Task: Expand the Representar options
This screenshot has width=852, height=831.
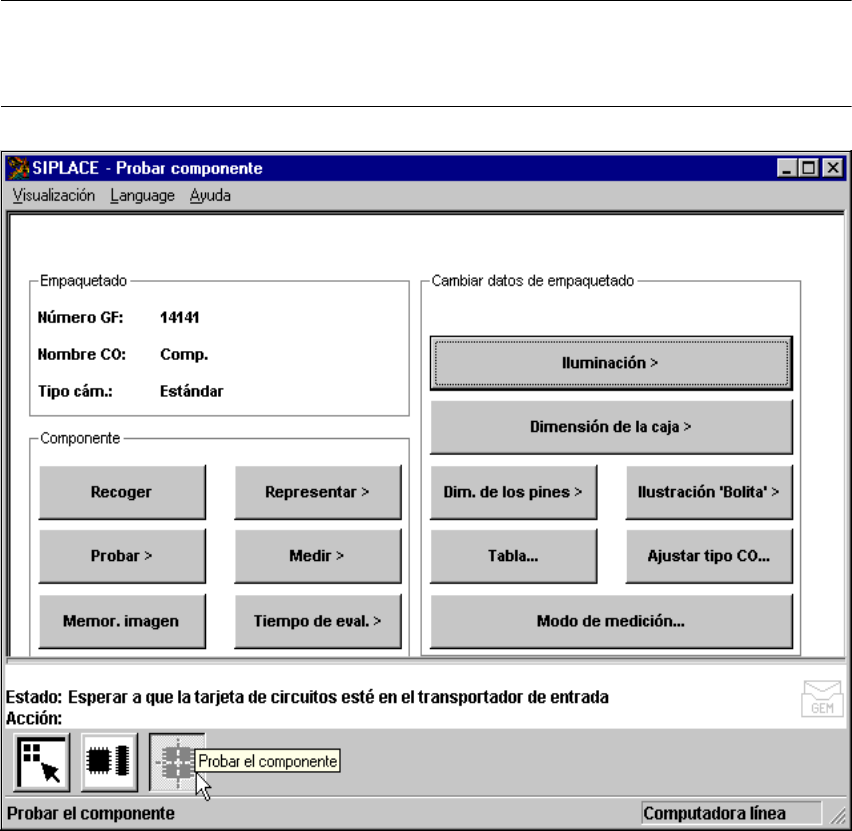Action: pyautogui.click(x=317, y=492)
